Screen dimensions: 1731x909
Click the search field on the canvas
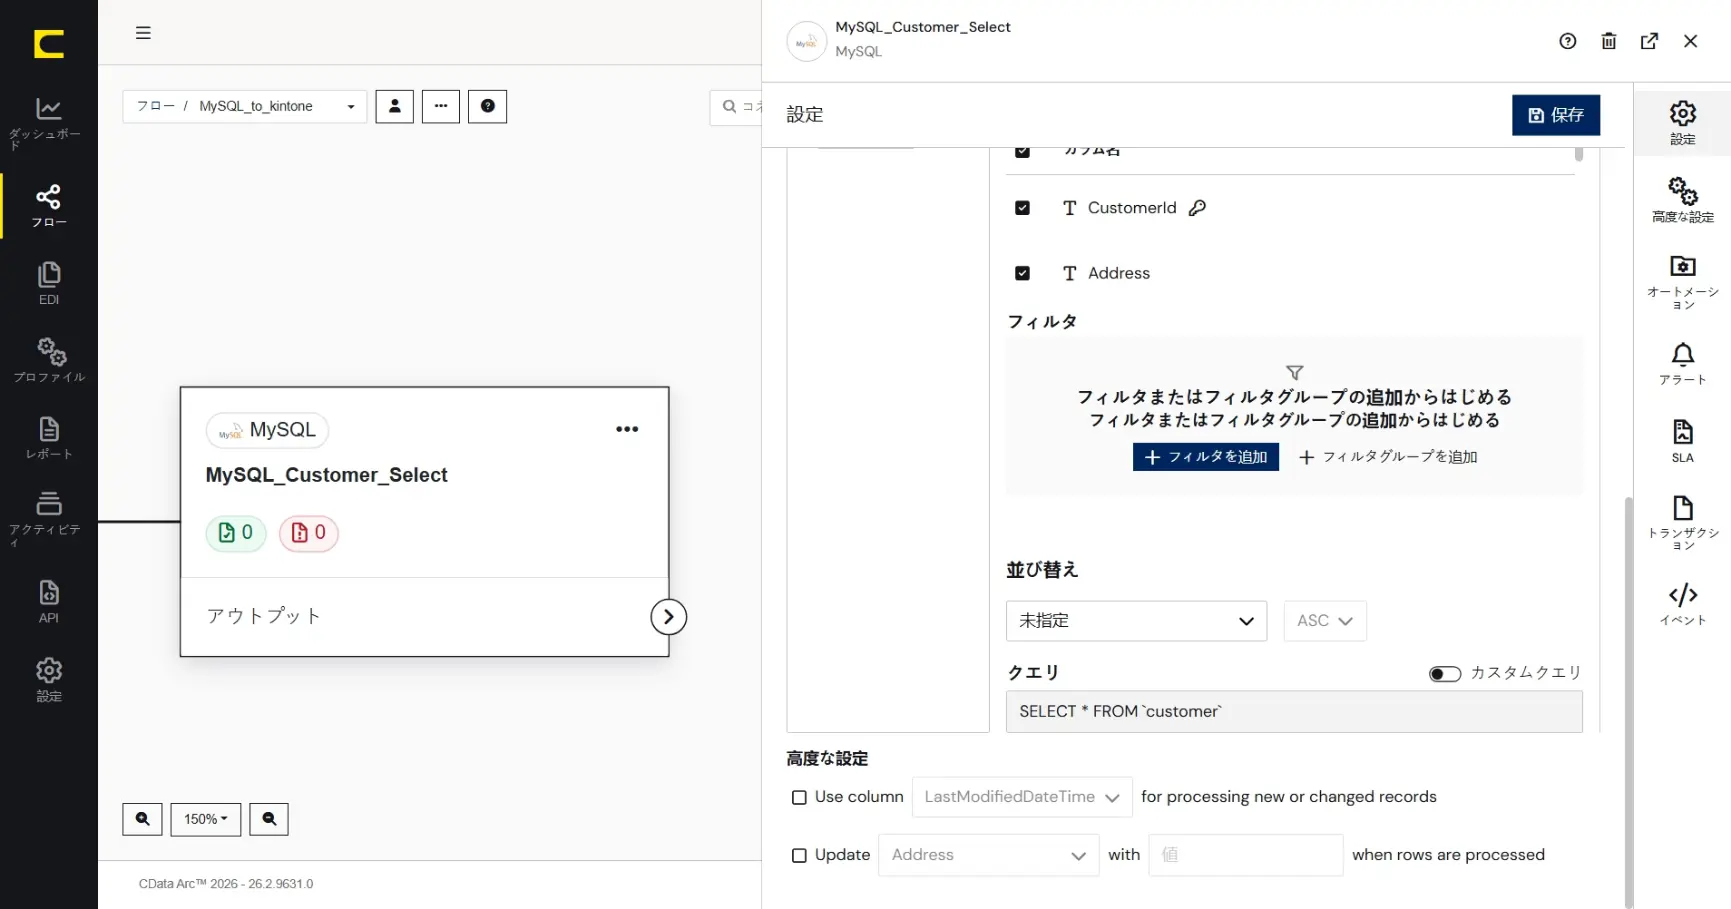736,107
